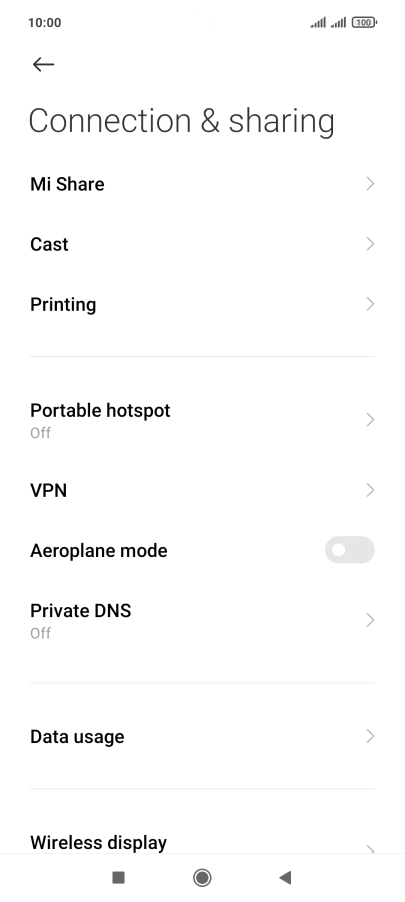Open chevron next to Mi Share
The image size is (405, 902).
[x=370, y=184]
